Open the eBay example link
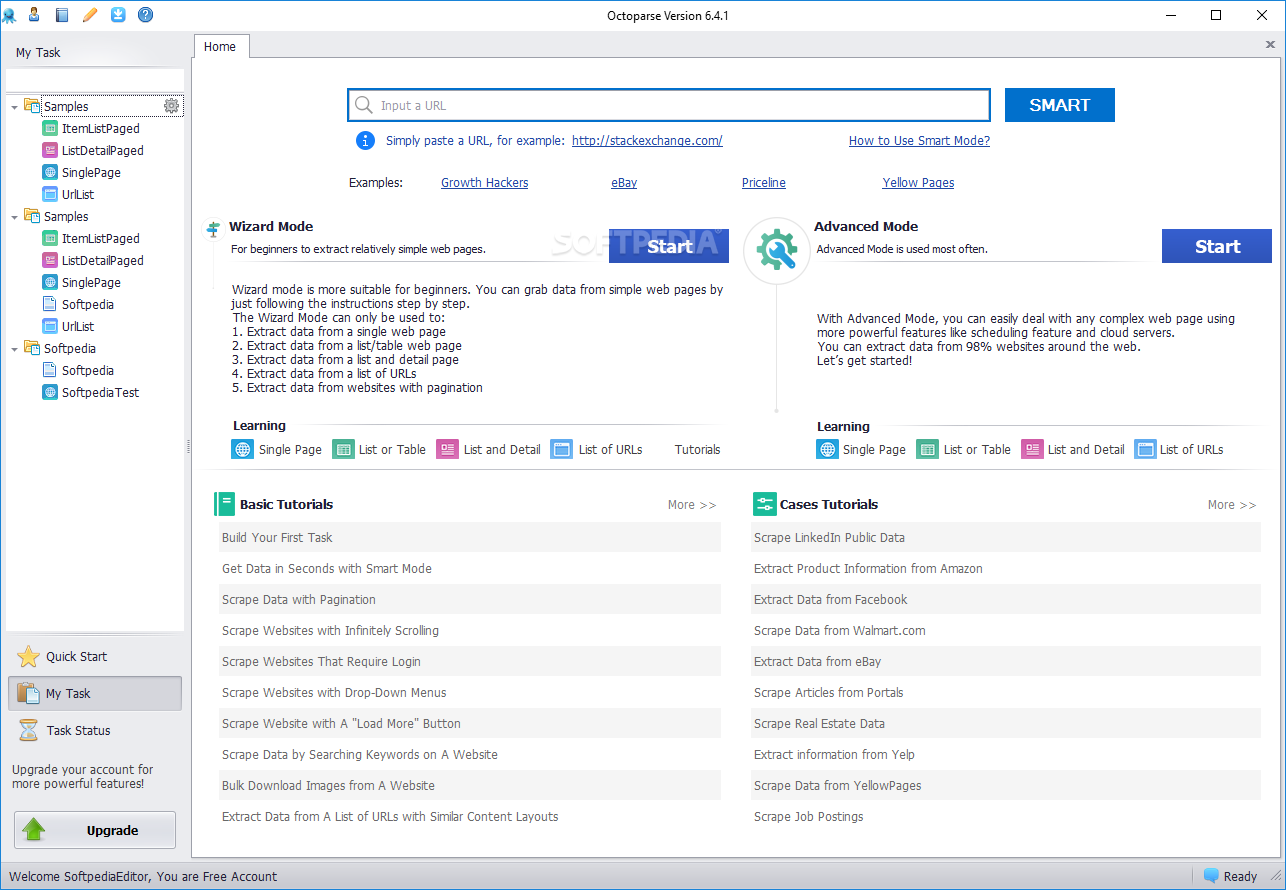1286x890 pixels. (624, 183)
